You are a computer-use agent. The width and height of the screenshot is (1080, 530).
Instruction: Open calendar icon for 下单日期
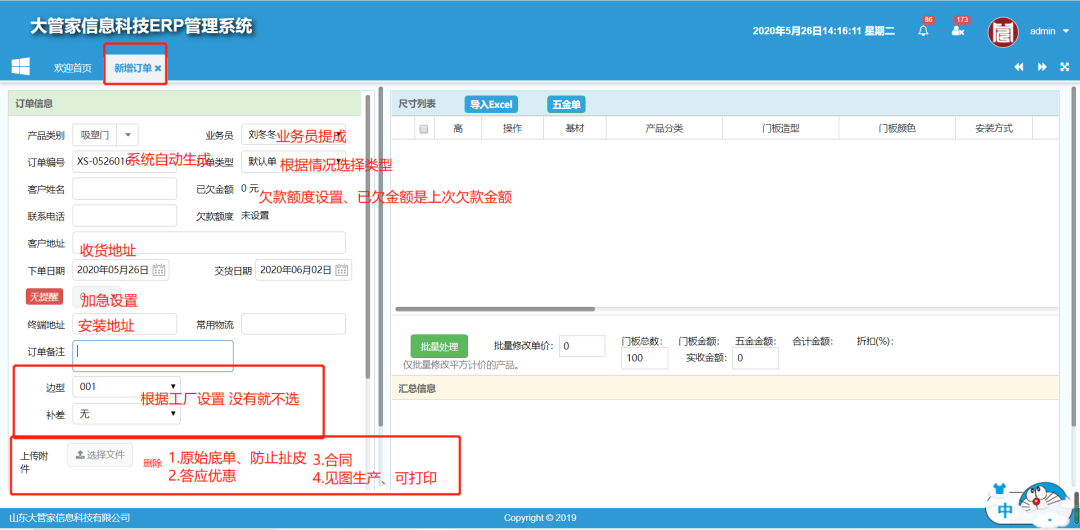pos(160,270)
